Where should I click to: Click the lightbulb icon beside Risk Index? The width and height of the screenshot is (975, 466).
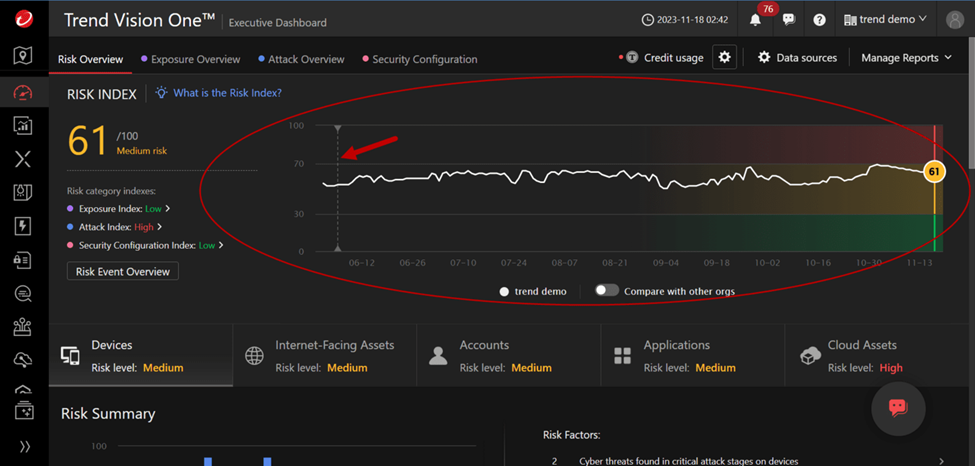tap(162, 93)
